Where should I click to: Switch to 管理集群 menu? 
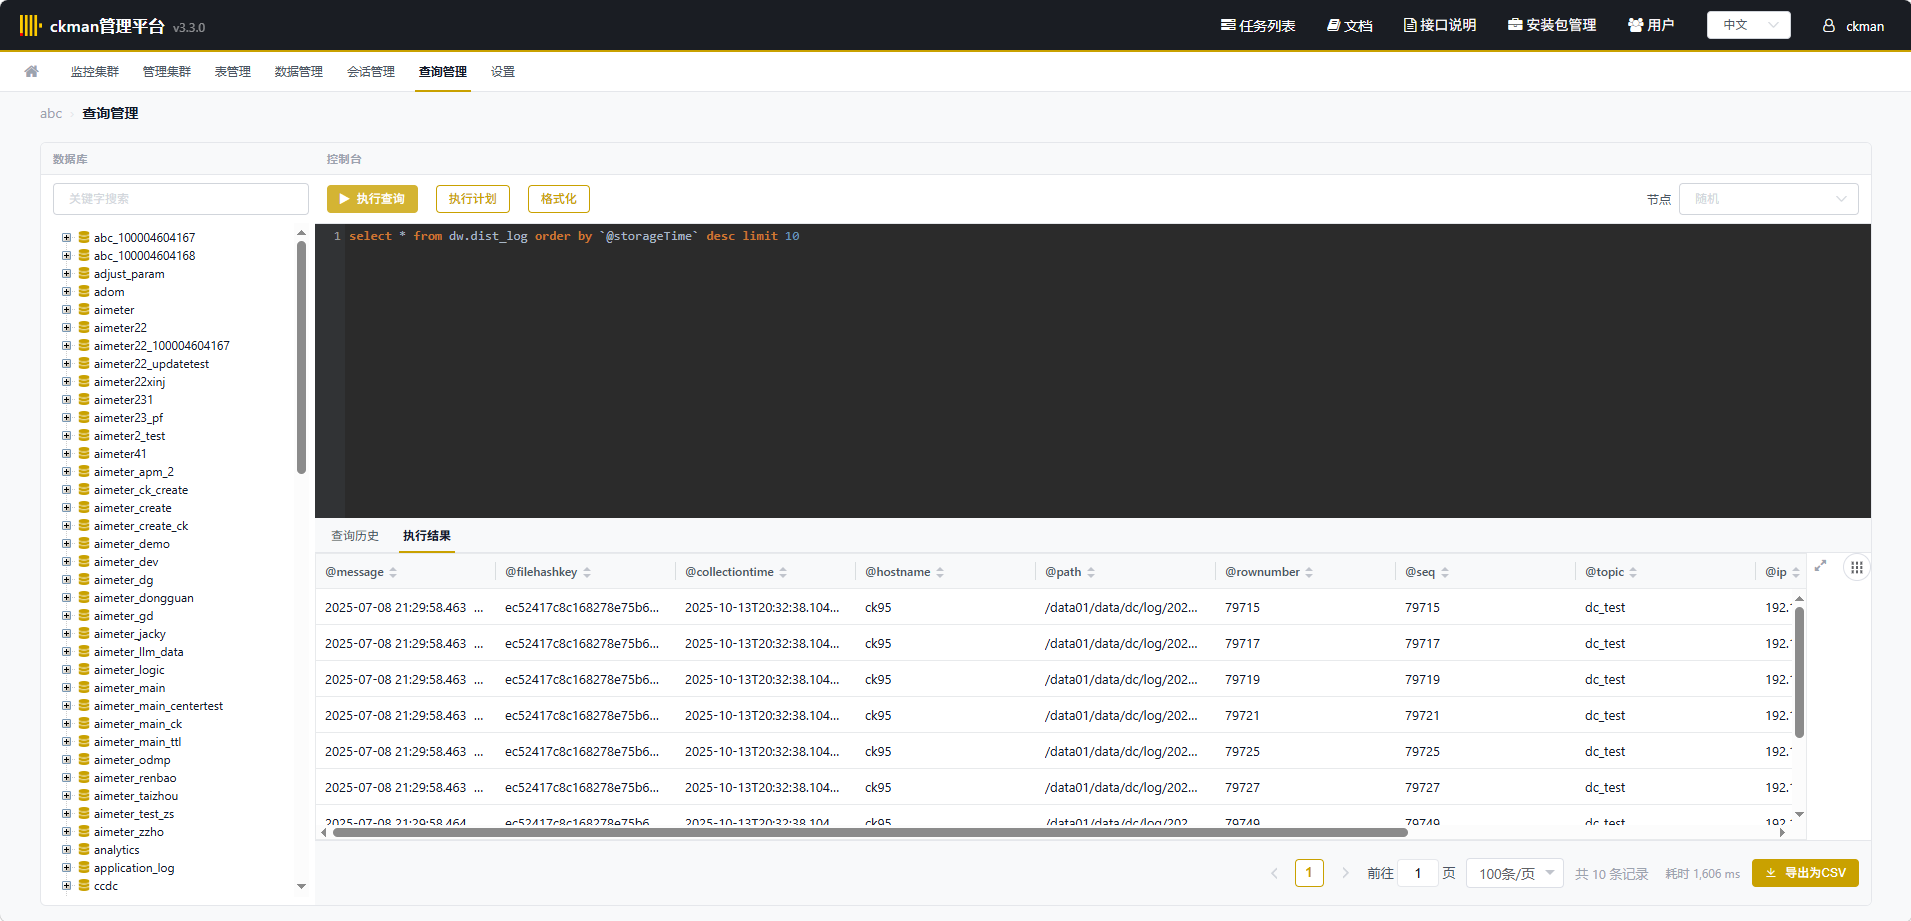click(x=167, y=72)
